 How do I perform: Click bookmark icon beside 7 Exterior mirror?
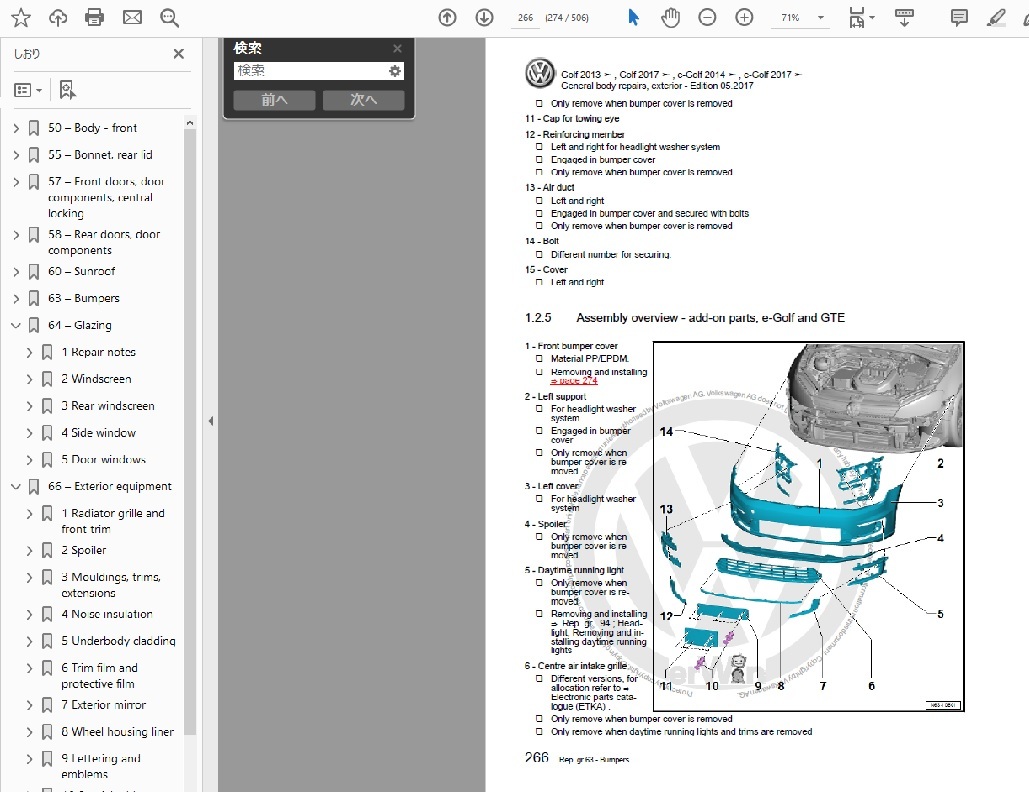pos(47,705)
